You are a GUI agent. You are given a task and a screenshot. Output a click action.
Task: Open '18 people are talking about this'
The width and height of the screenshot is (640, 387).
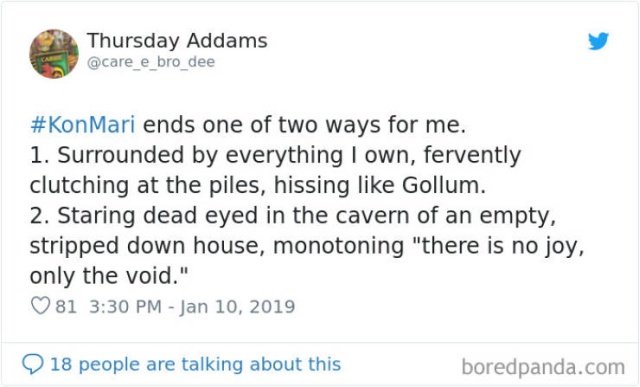pos(195,364)
